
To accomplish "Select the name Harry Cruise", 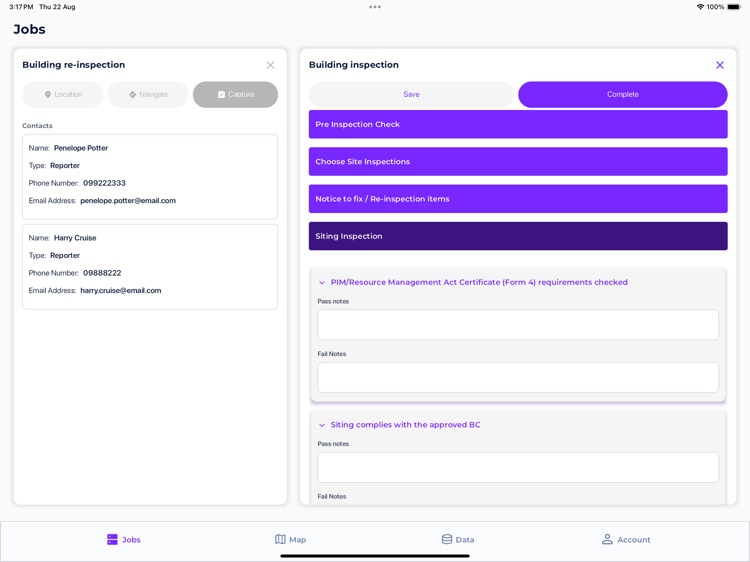I will [75, 238].
